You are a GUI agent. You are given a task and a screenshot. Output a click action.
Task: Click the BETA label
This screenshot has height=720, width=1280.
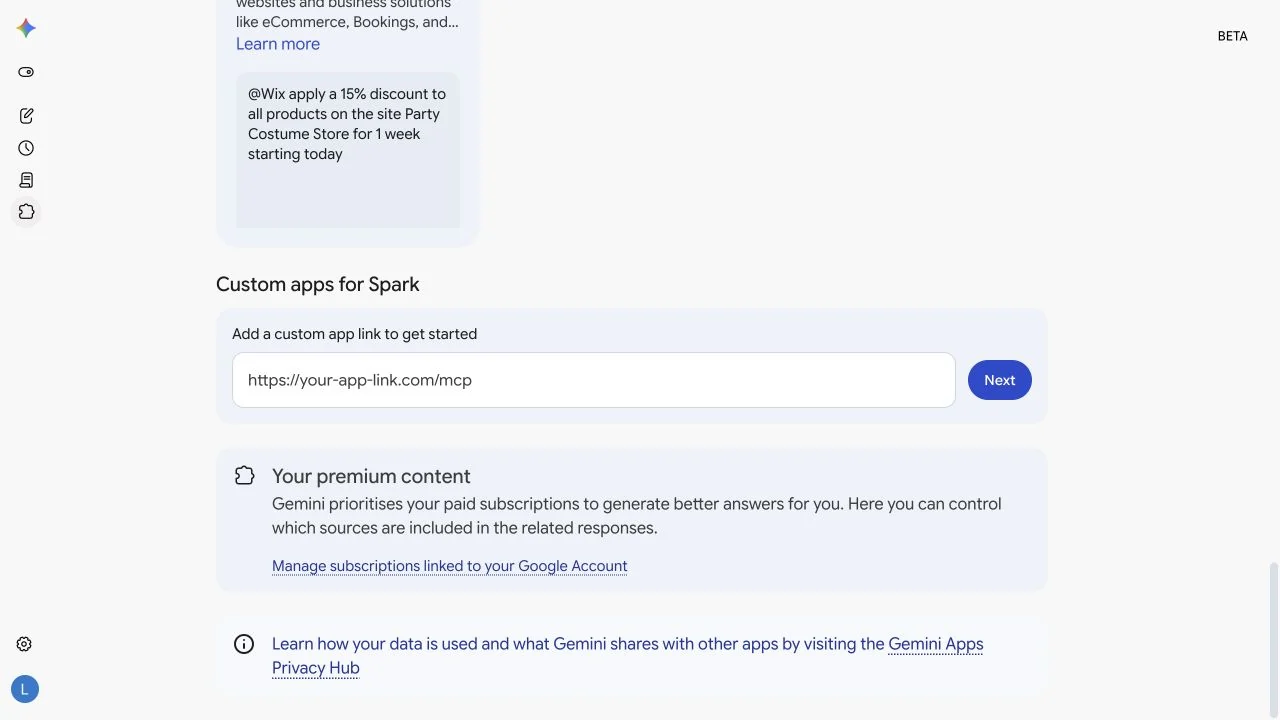pos(1232,36)
